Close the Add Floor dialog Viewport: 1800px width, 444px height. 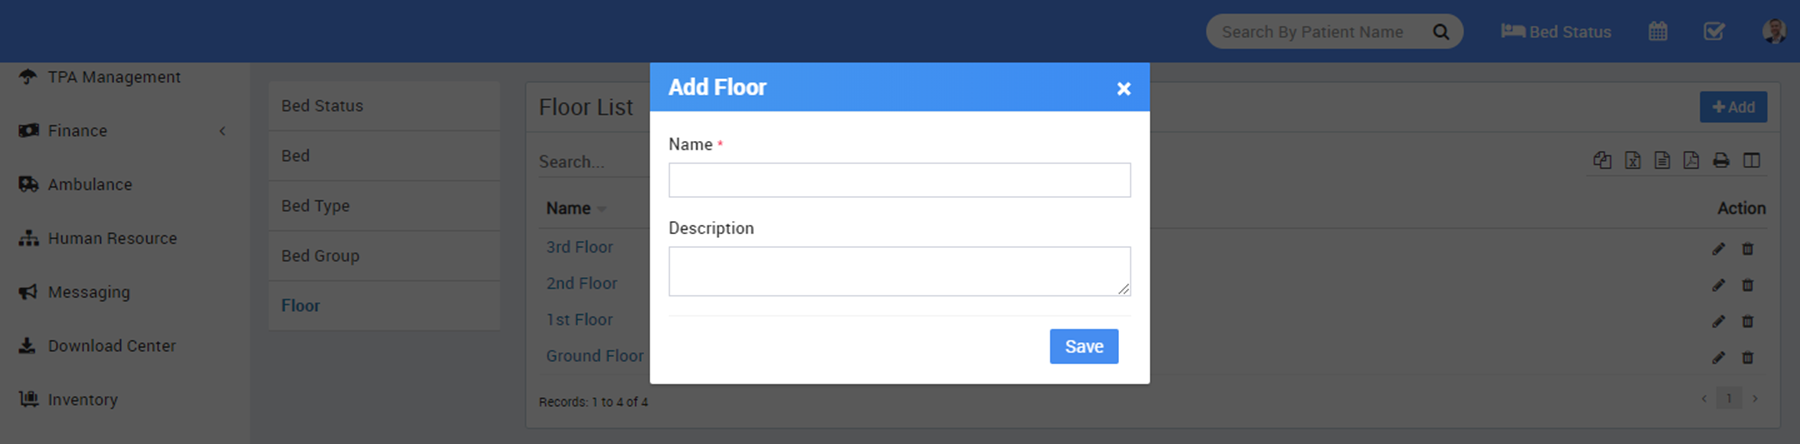1123,89
